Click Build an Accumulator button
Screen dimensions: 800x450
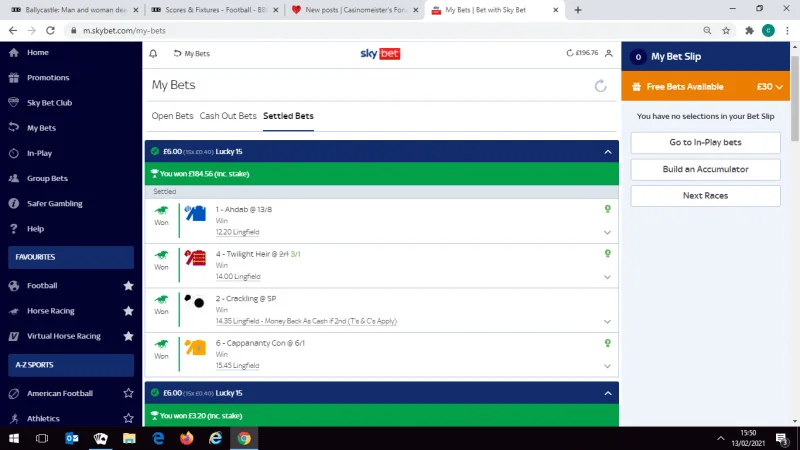click(x=705, y=169)
